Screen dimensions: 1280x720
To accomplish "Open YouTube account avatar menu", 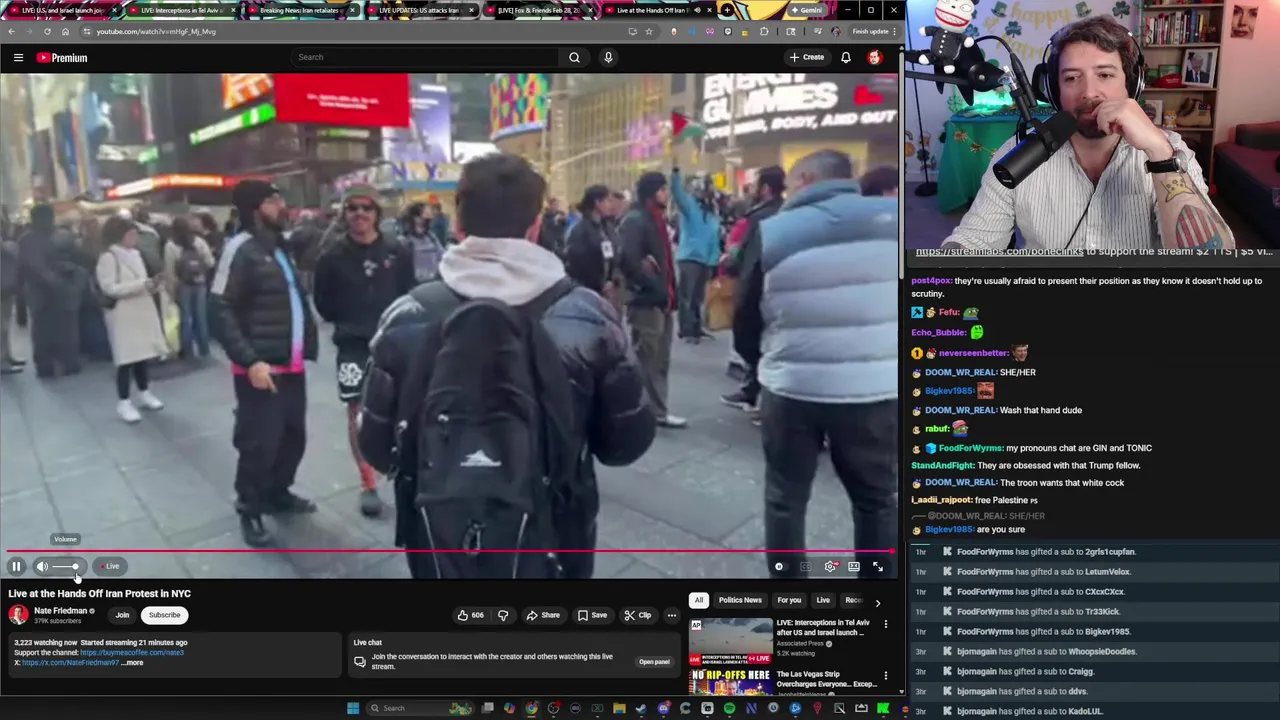I will coord(875,57).
